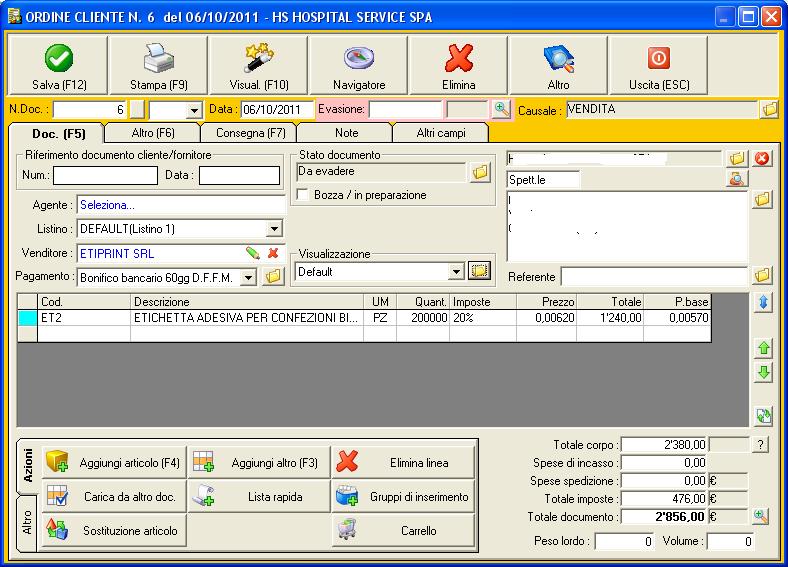
Task: Open the Pagamento folder icon
Action: [x=273, y=276]
